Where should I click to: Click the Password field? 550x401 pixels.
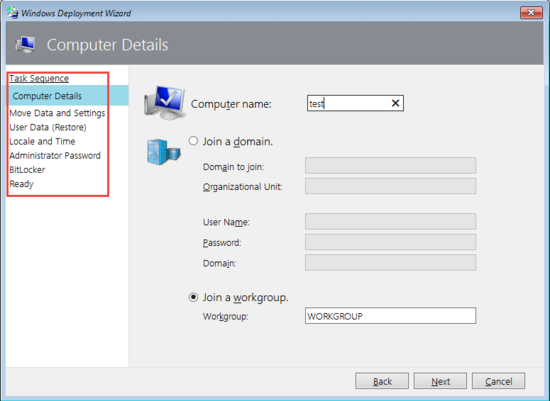click(390, 242)
